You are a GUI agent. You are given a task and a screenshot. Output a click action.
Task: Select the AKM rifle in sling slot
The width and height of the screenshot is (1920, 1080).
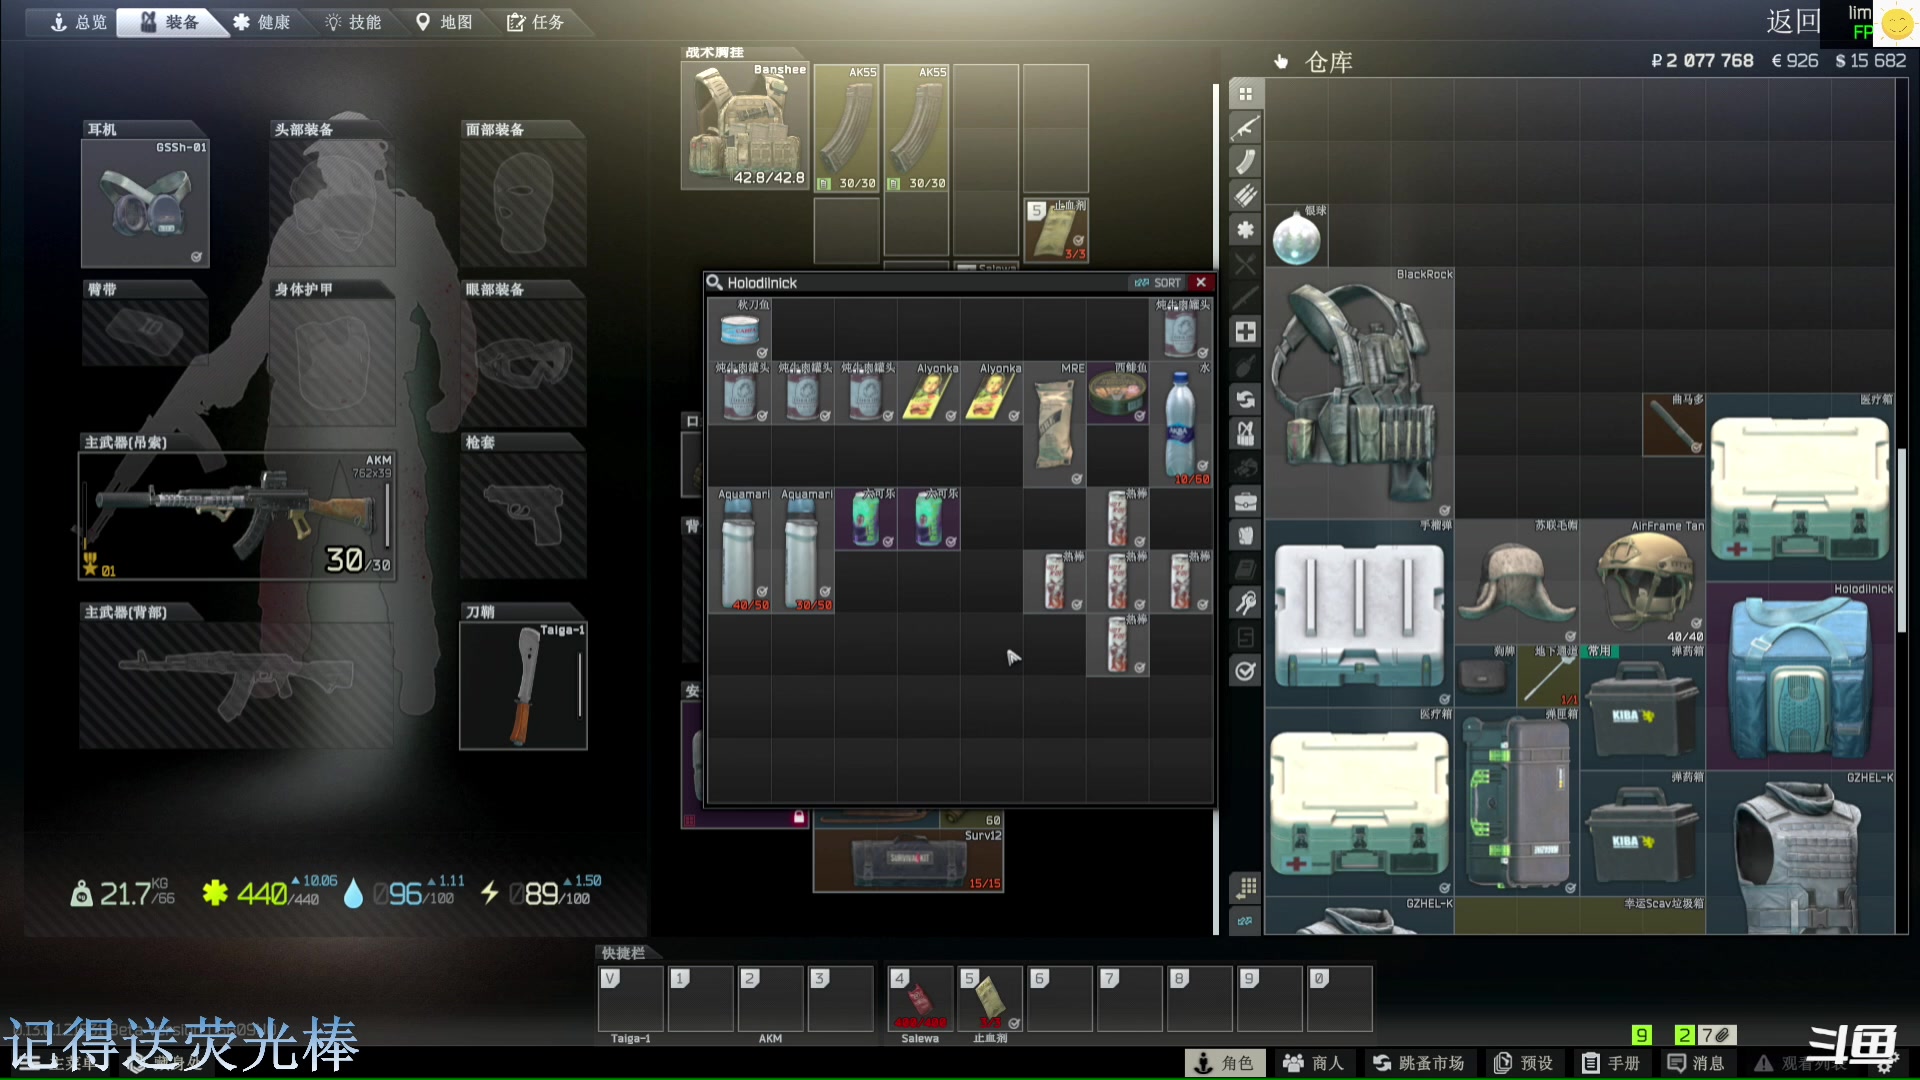237,516
